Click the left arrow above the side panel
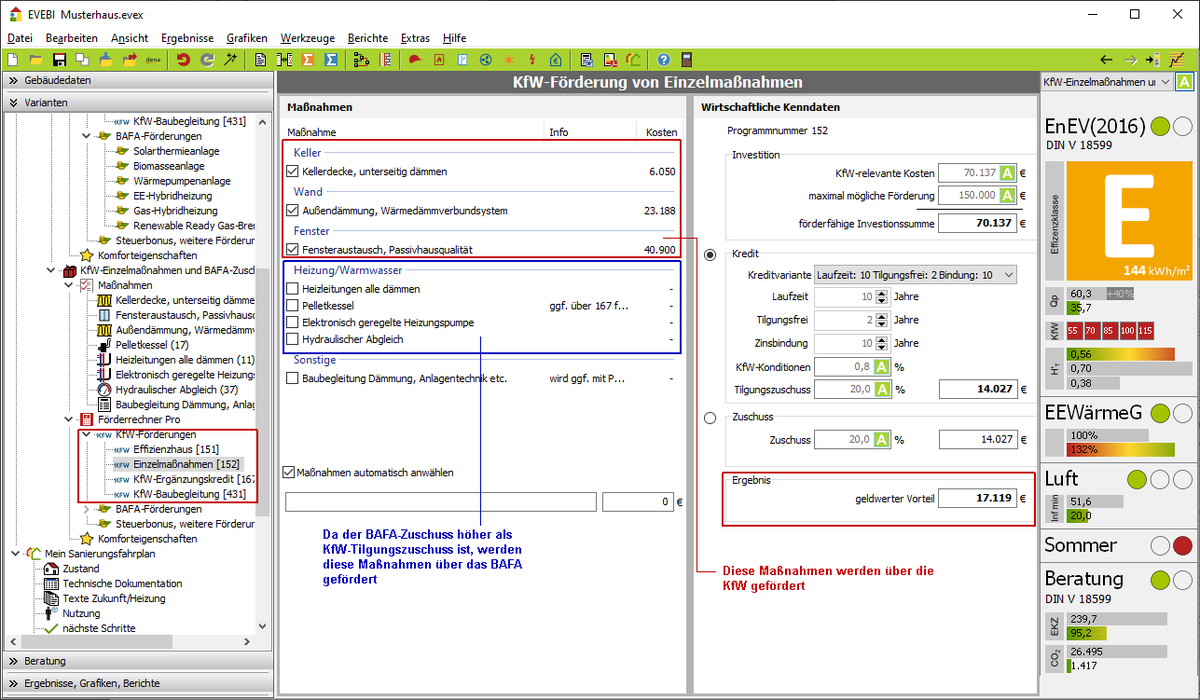Screen dimensions: 1200x700 point(1106,60)
